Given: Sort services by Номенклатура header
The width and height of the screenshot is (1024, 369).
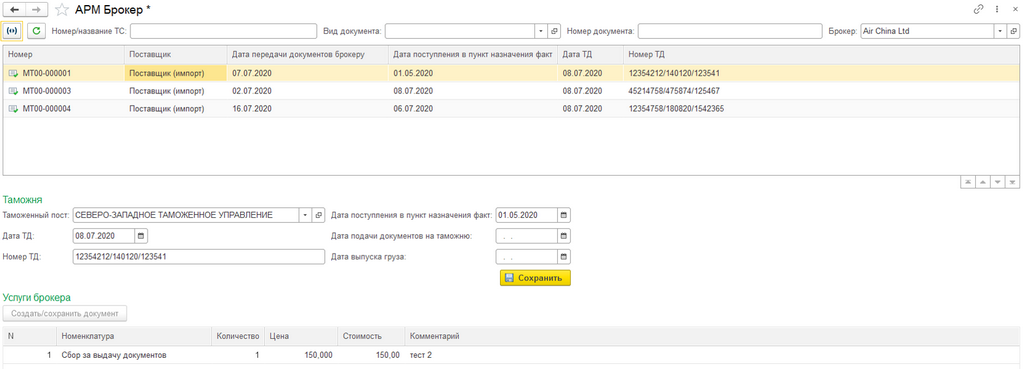Looking at the screenshot, I should (134, 336).
